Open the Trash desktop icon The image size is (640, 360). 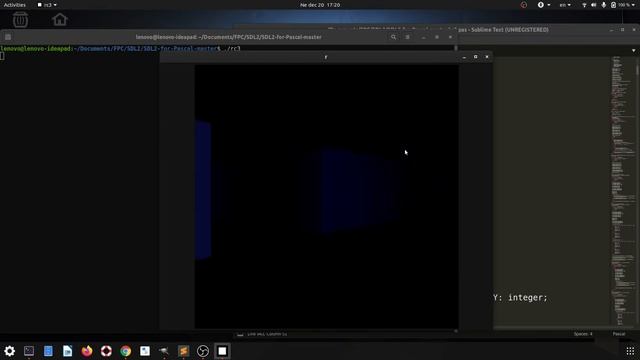click(x=20, y=19)
